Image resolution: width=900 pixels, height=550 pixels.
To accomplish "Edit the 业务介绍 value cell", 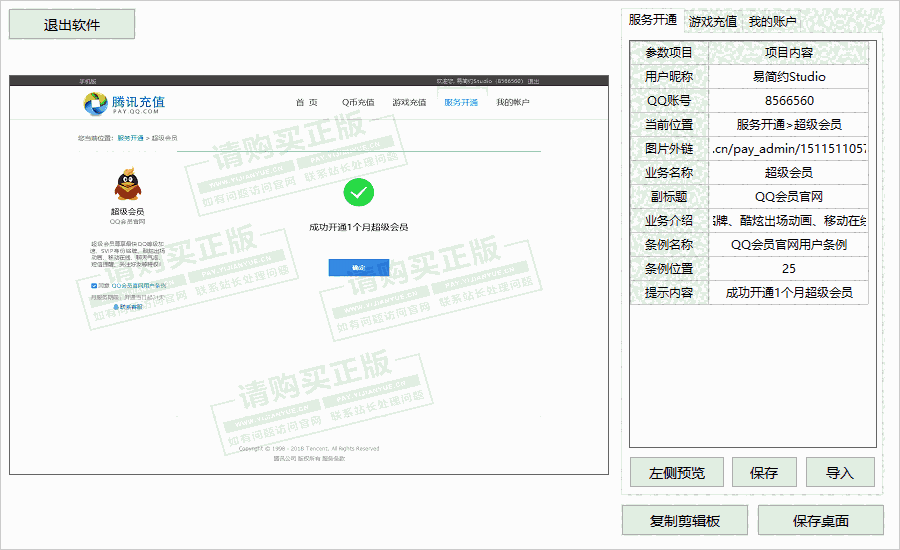I will tap(789, 220).
